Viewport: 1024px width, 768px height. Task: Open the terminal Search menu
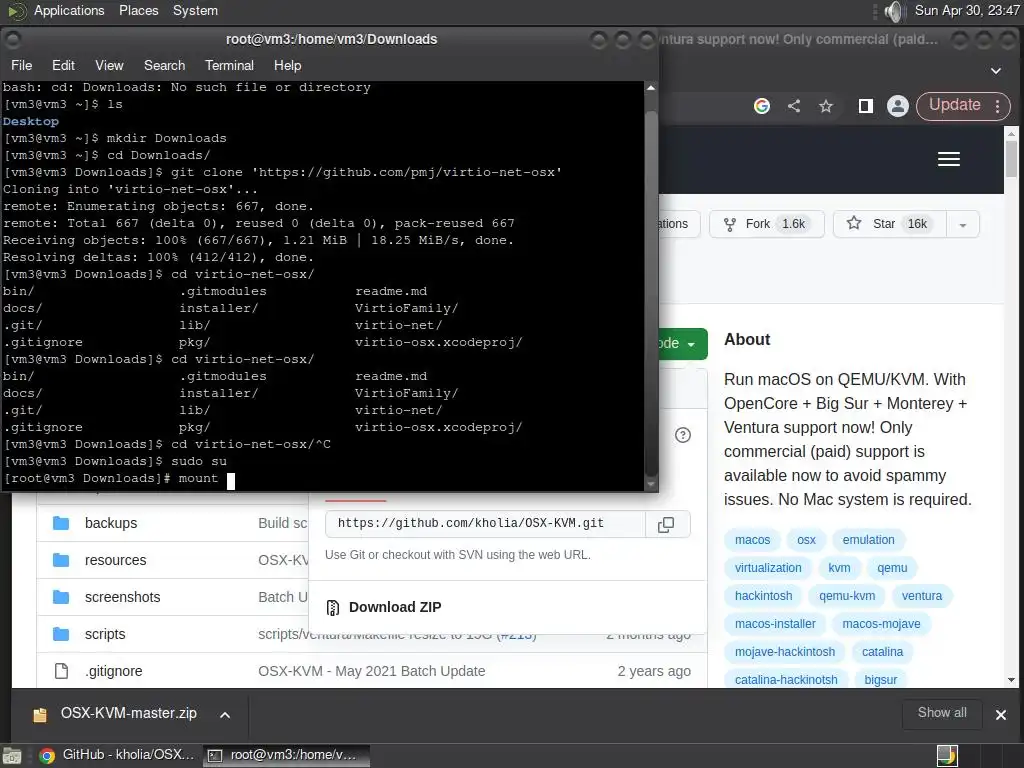(165, 65)
